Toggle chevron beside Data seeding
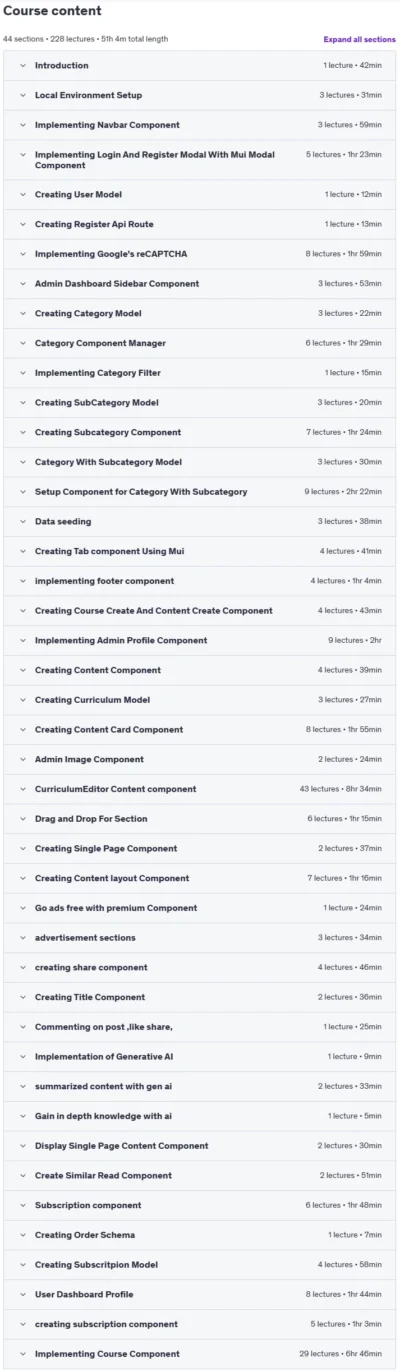This screenshot has height=1372, width=400. [22, 521]
